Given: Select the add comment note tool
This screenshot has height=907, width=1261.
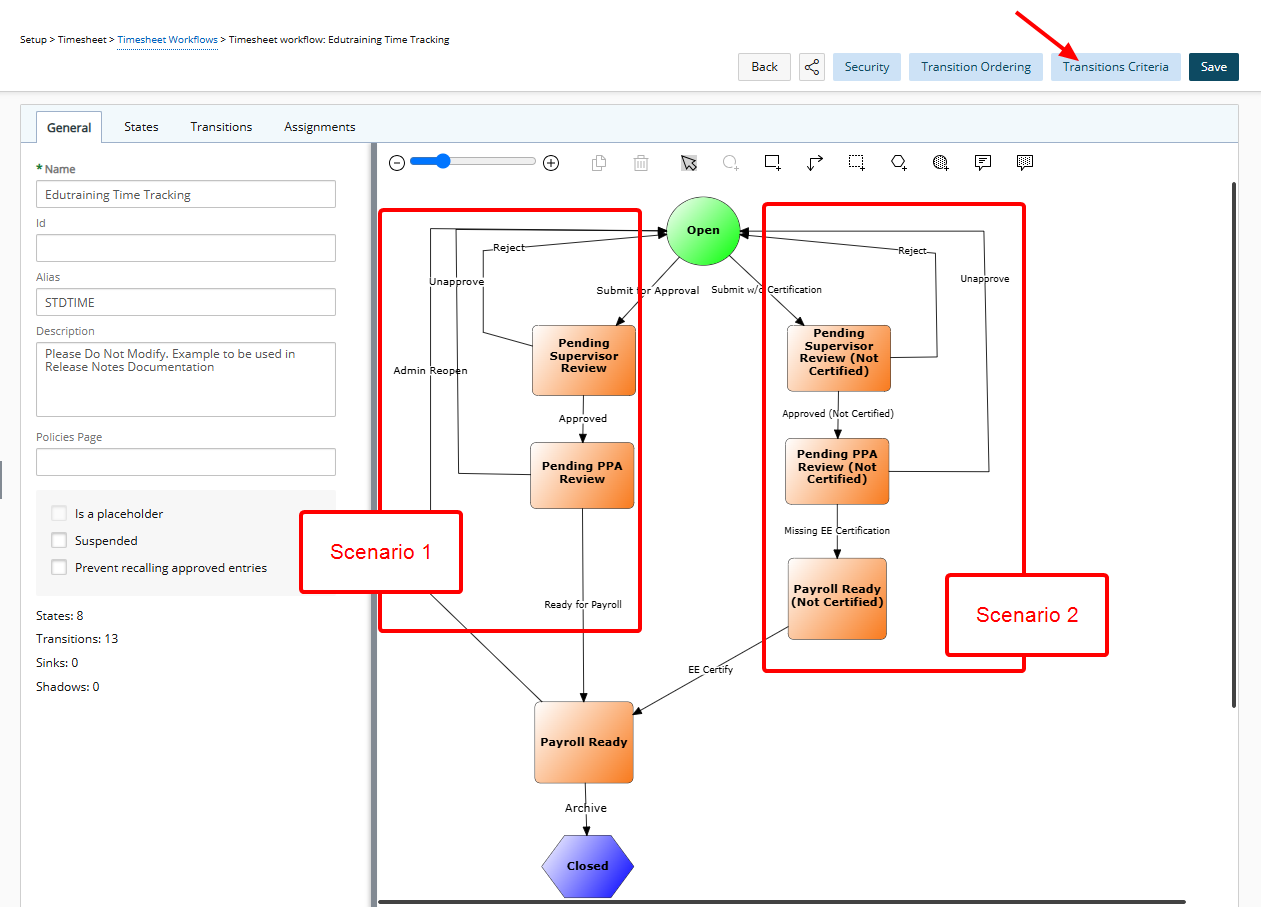Looking at the screenshot, I should pos(983,163).
